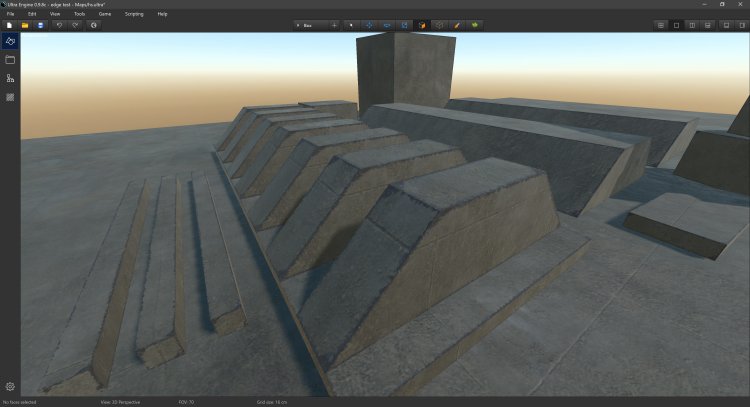This screenshot has height=407, width=750.
Task: Open the texture grid panel in sidebar
Action: pos(10,97)
